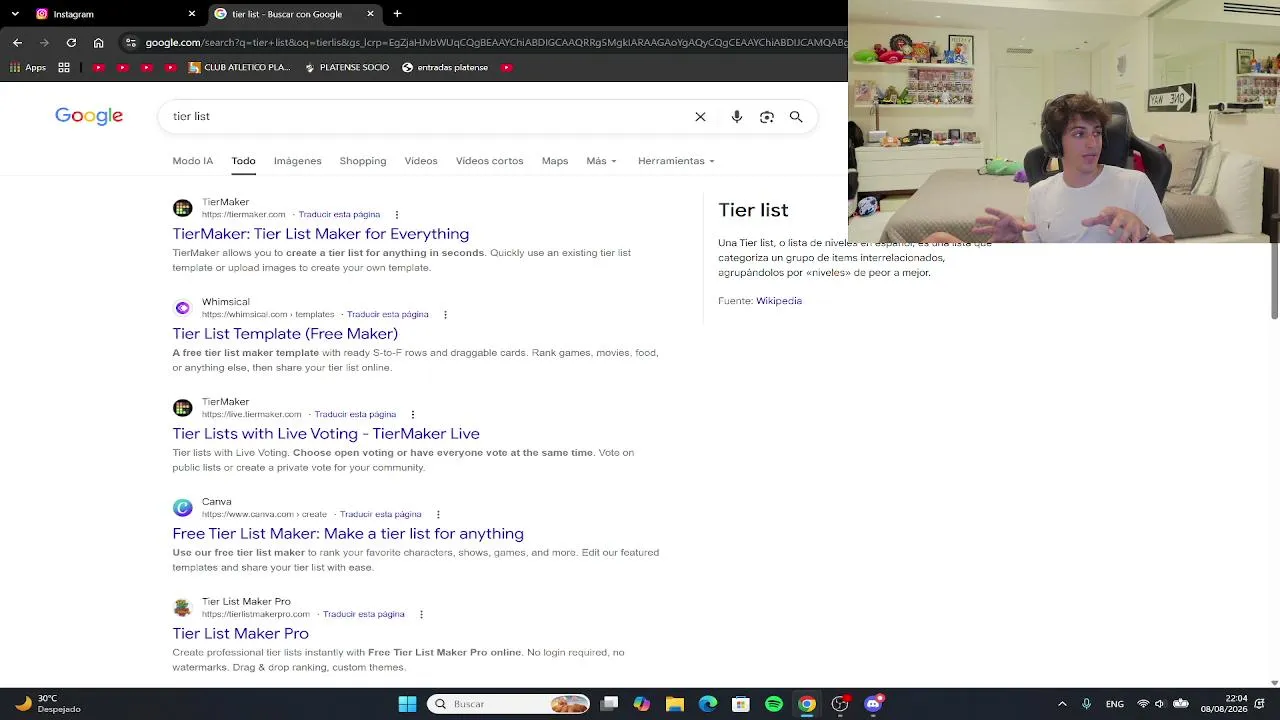Select the Imágenes results tab
The width and height of the screenshot is (1280, 720).
[298, 161]
